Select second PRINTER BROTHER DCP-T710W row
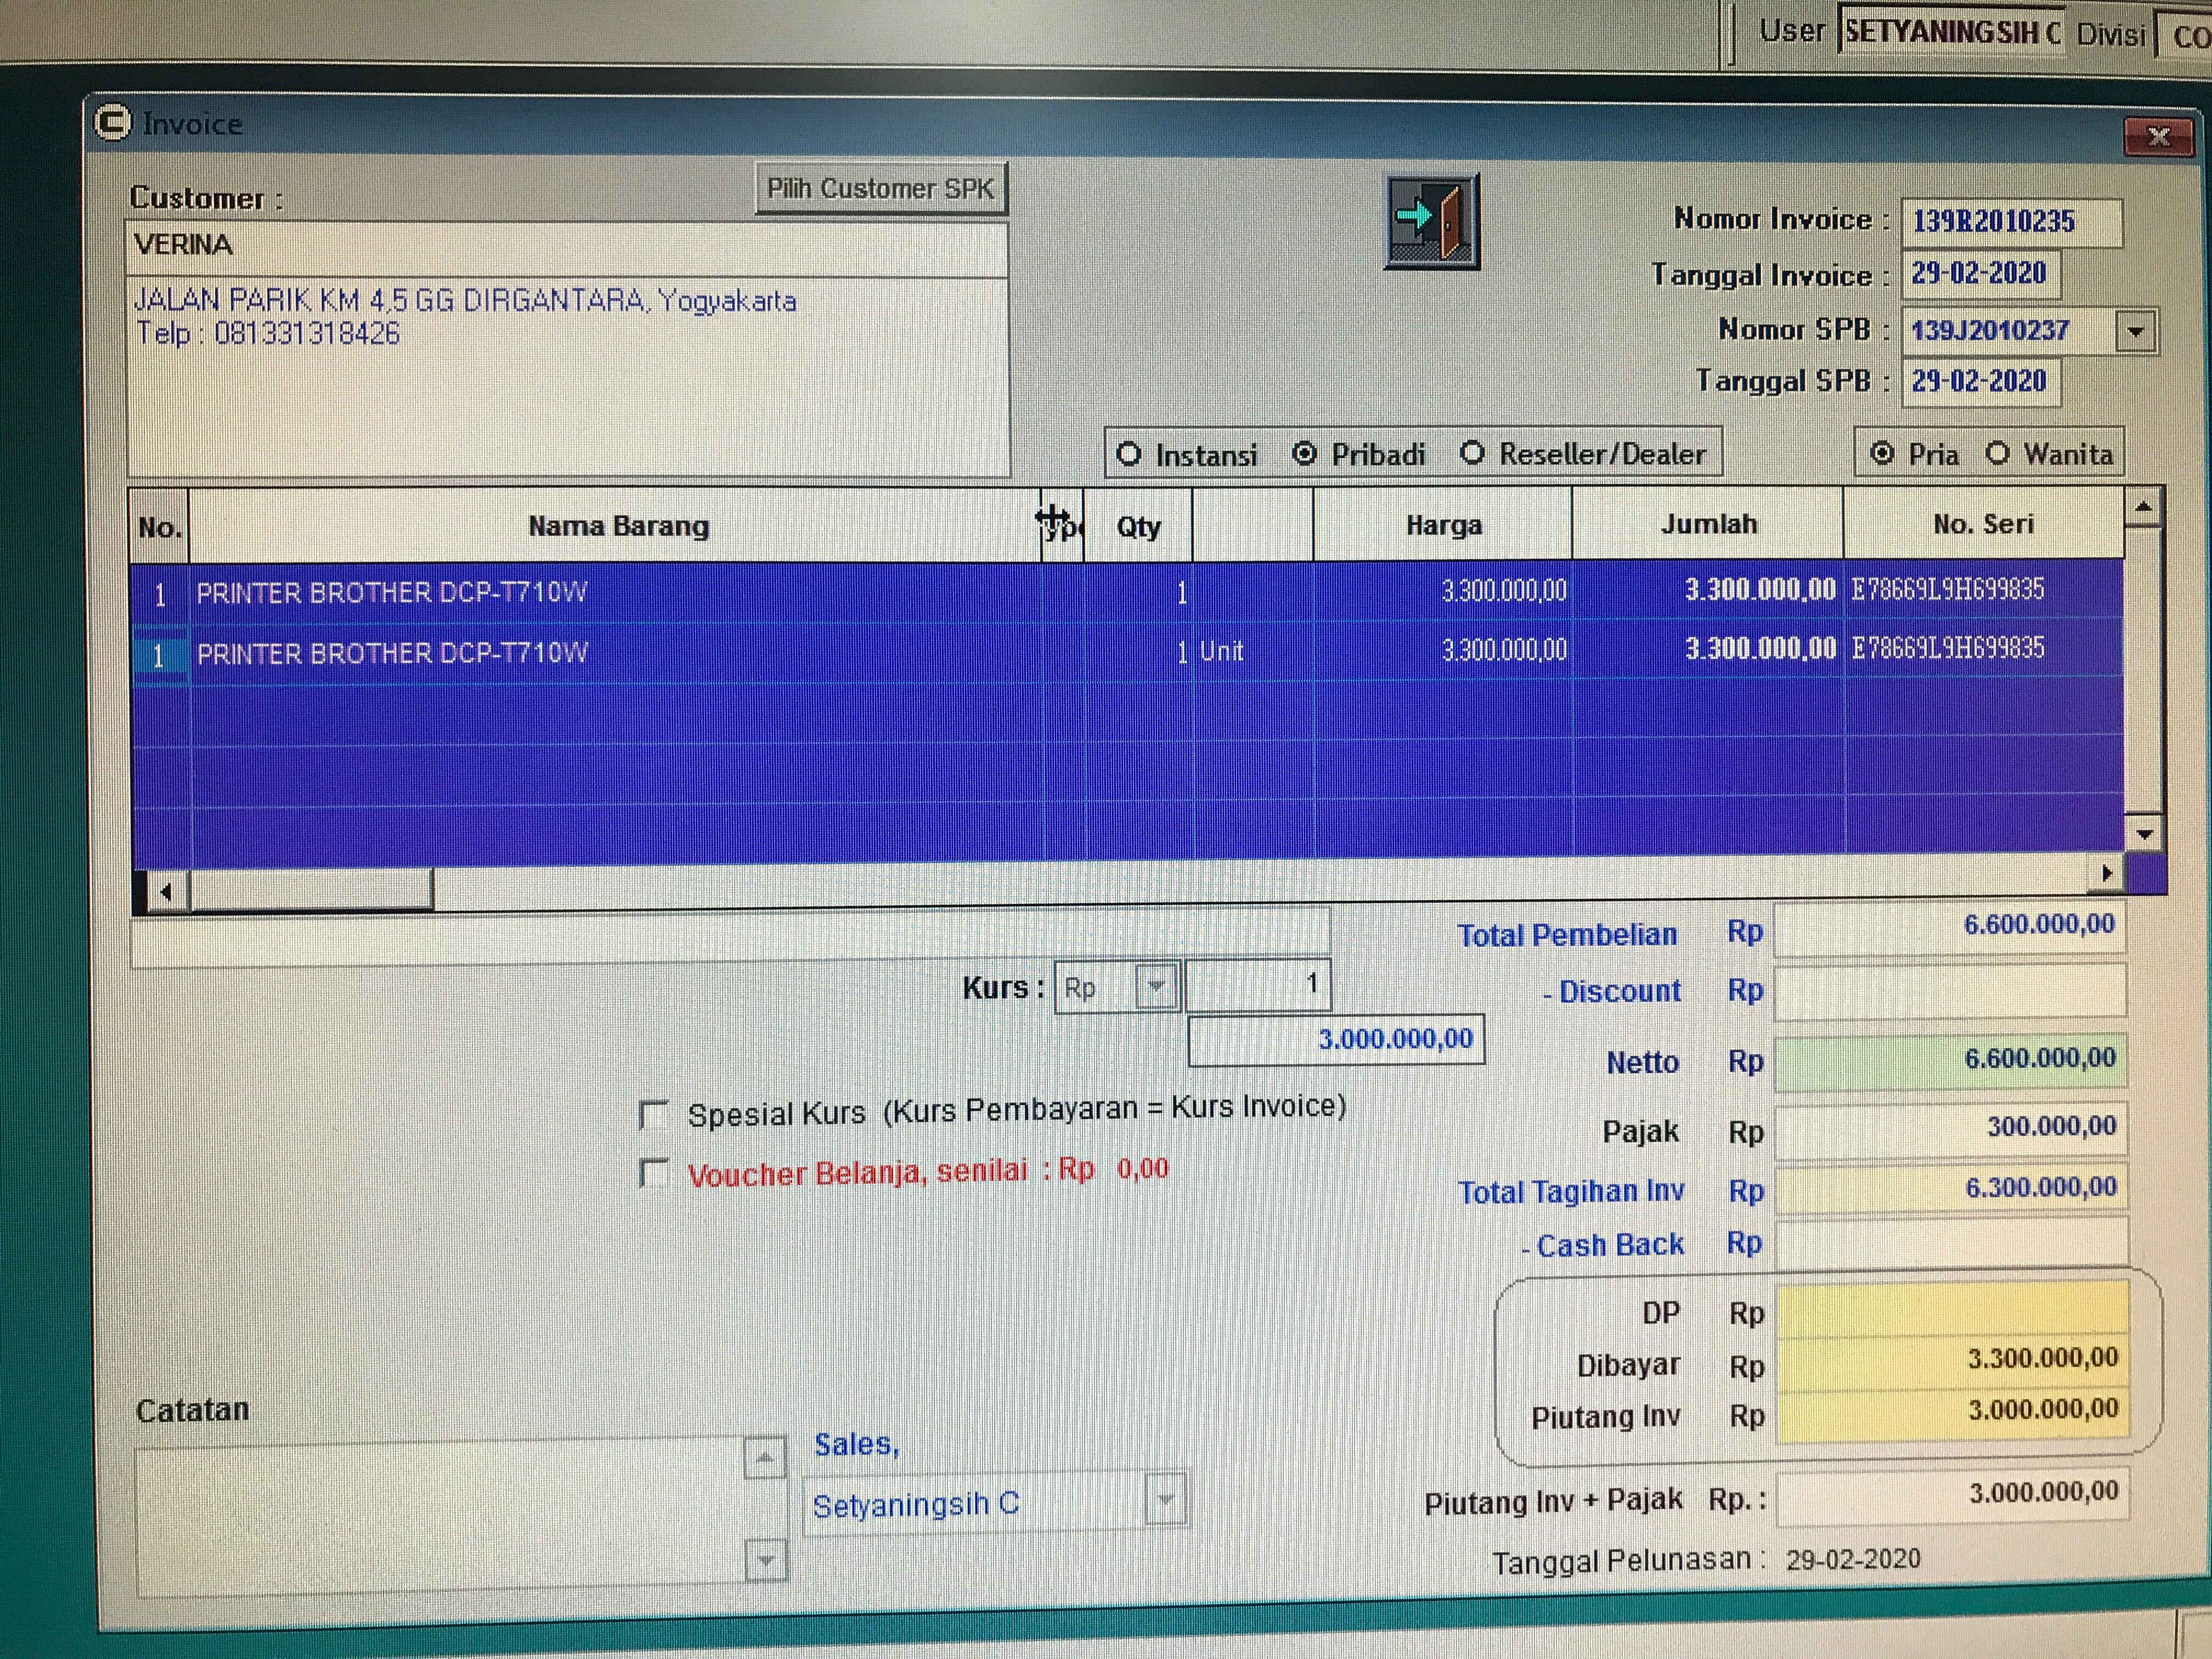This screenshot has width=2212, height=1659. coord(391,654)
